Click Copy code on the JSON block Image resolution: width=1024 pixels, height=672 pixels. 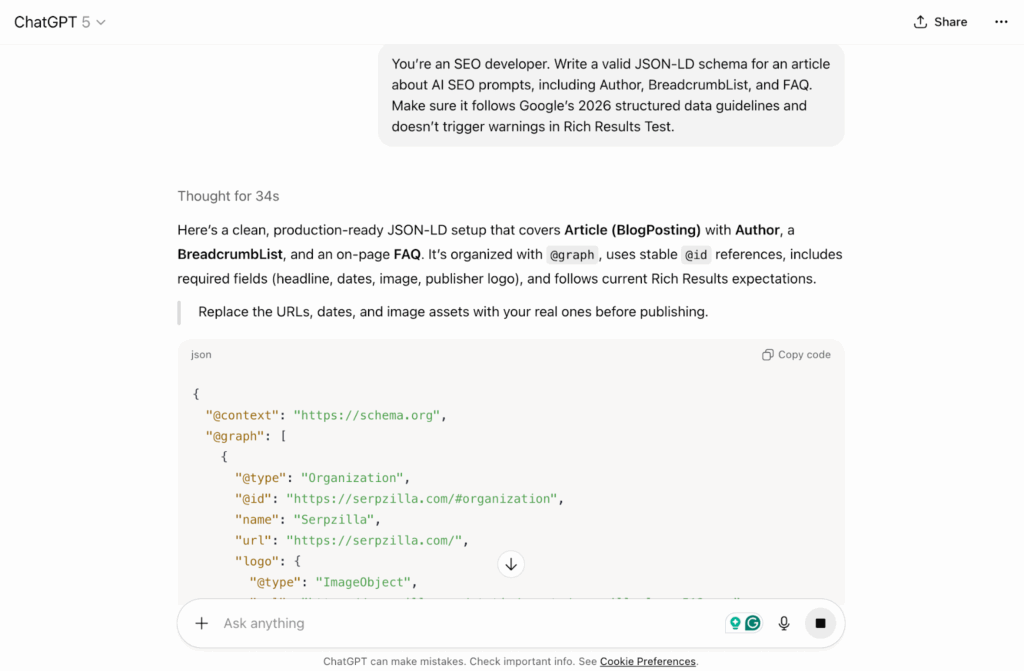coord(796,355)
